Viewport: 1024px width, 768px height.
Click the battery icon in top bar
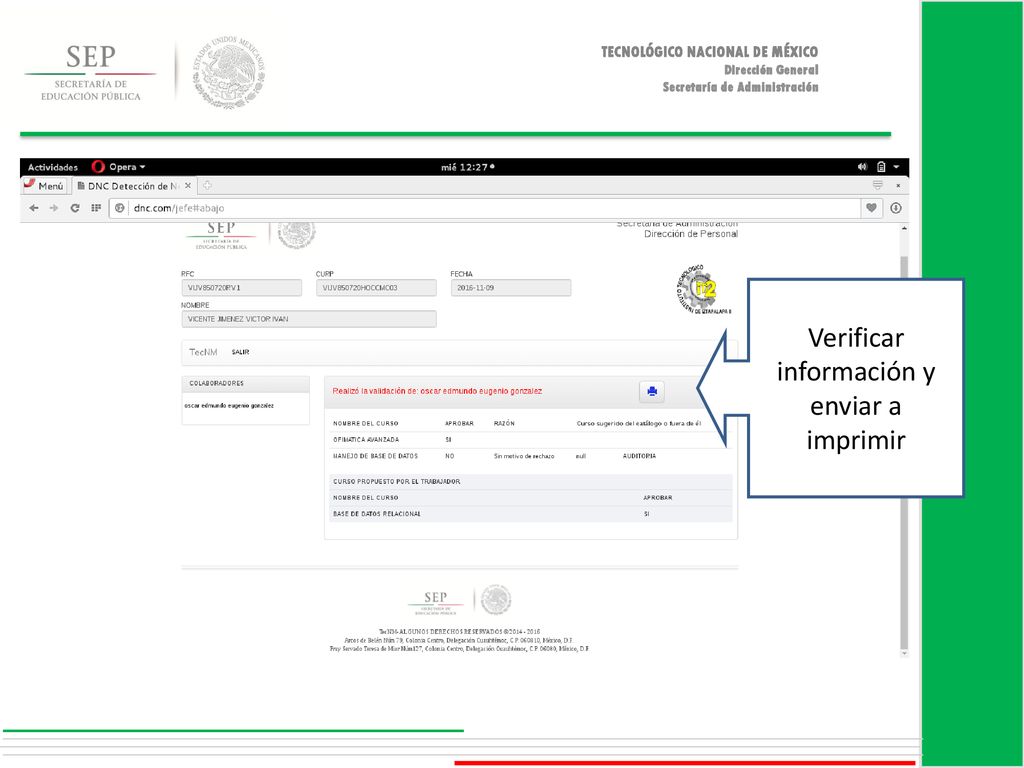click(881, 167)
